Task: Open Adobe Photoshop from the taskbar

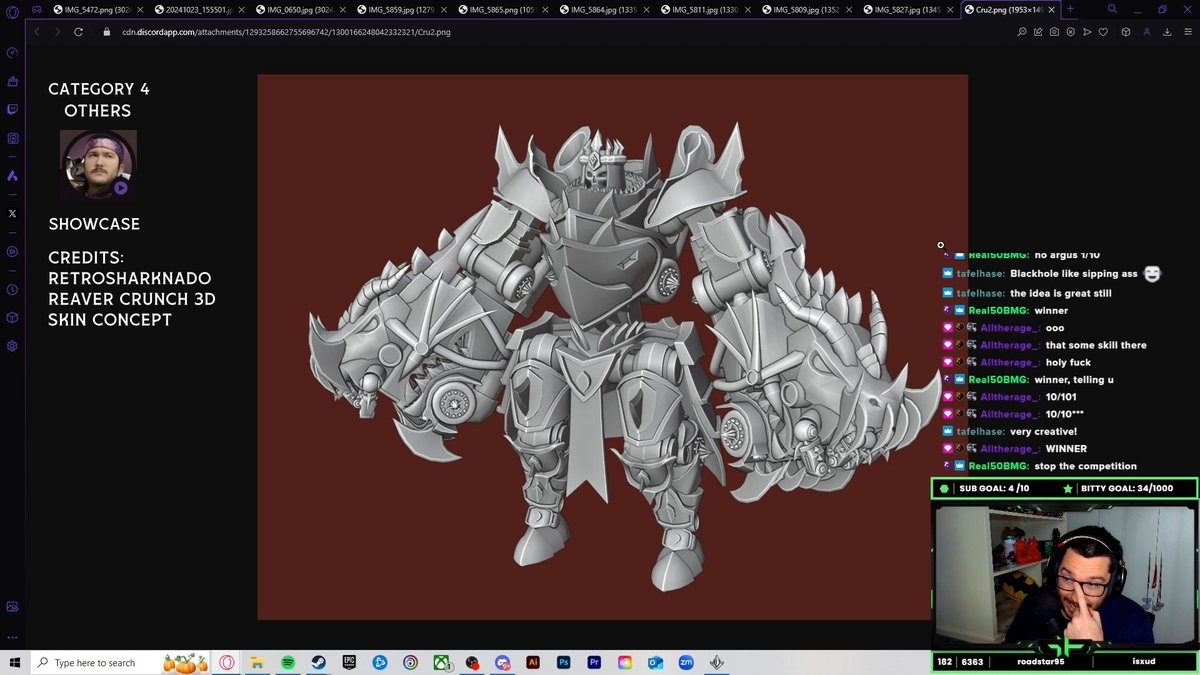Action: click(564, 662)
